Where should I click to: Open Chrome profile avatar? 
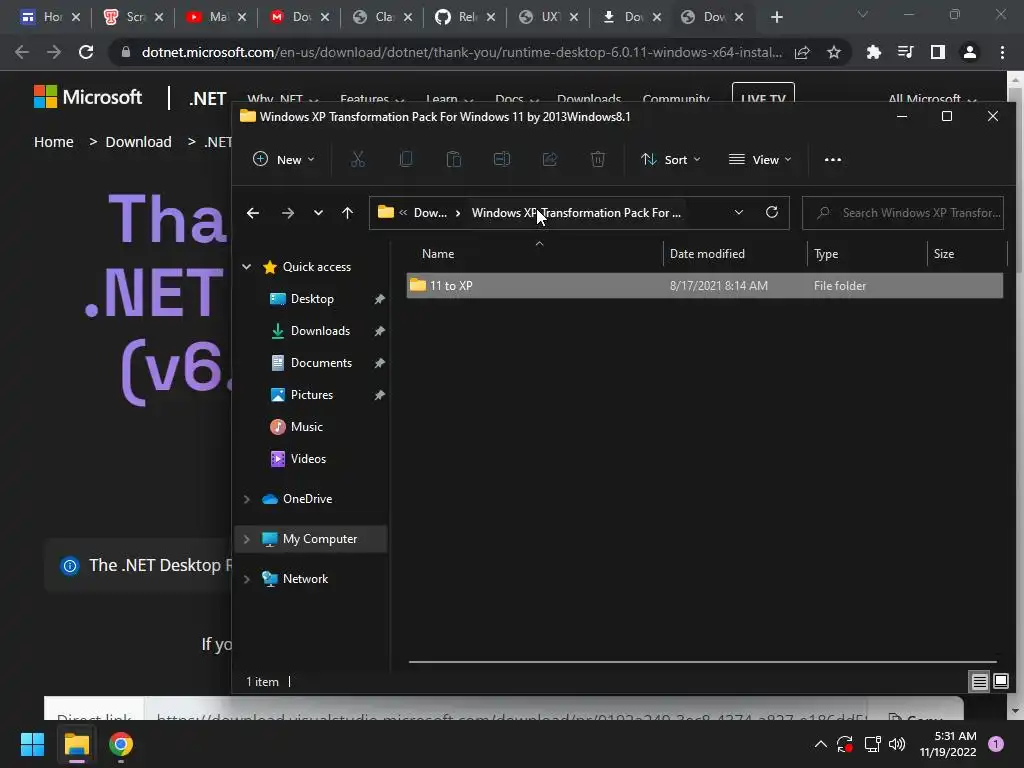(970, 52)
